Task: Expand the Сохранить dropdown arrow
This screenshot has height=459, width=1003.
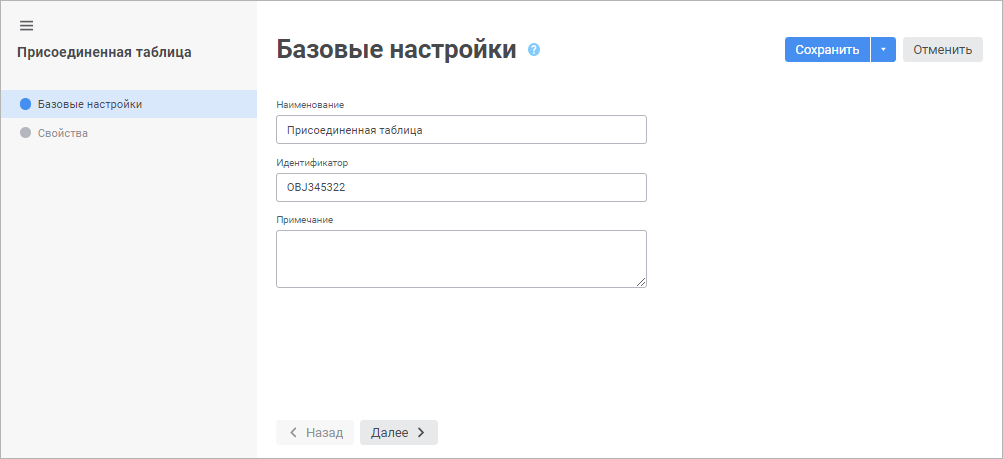Action: point(883,50)
